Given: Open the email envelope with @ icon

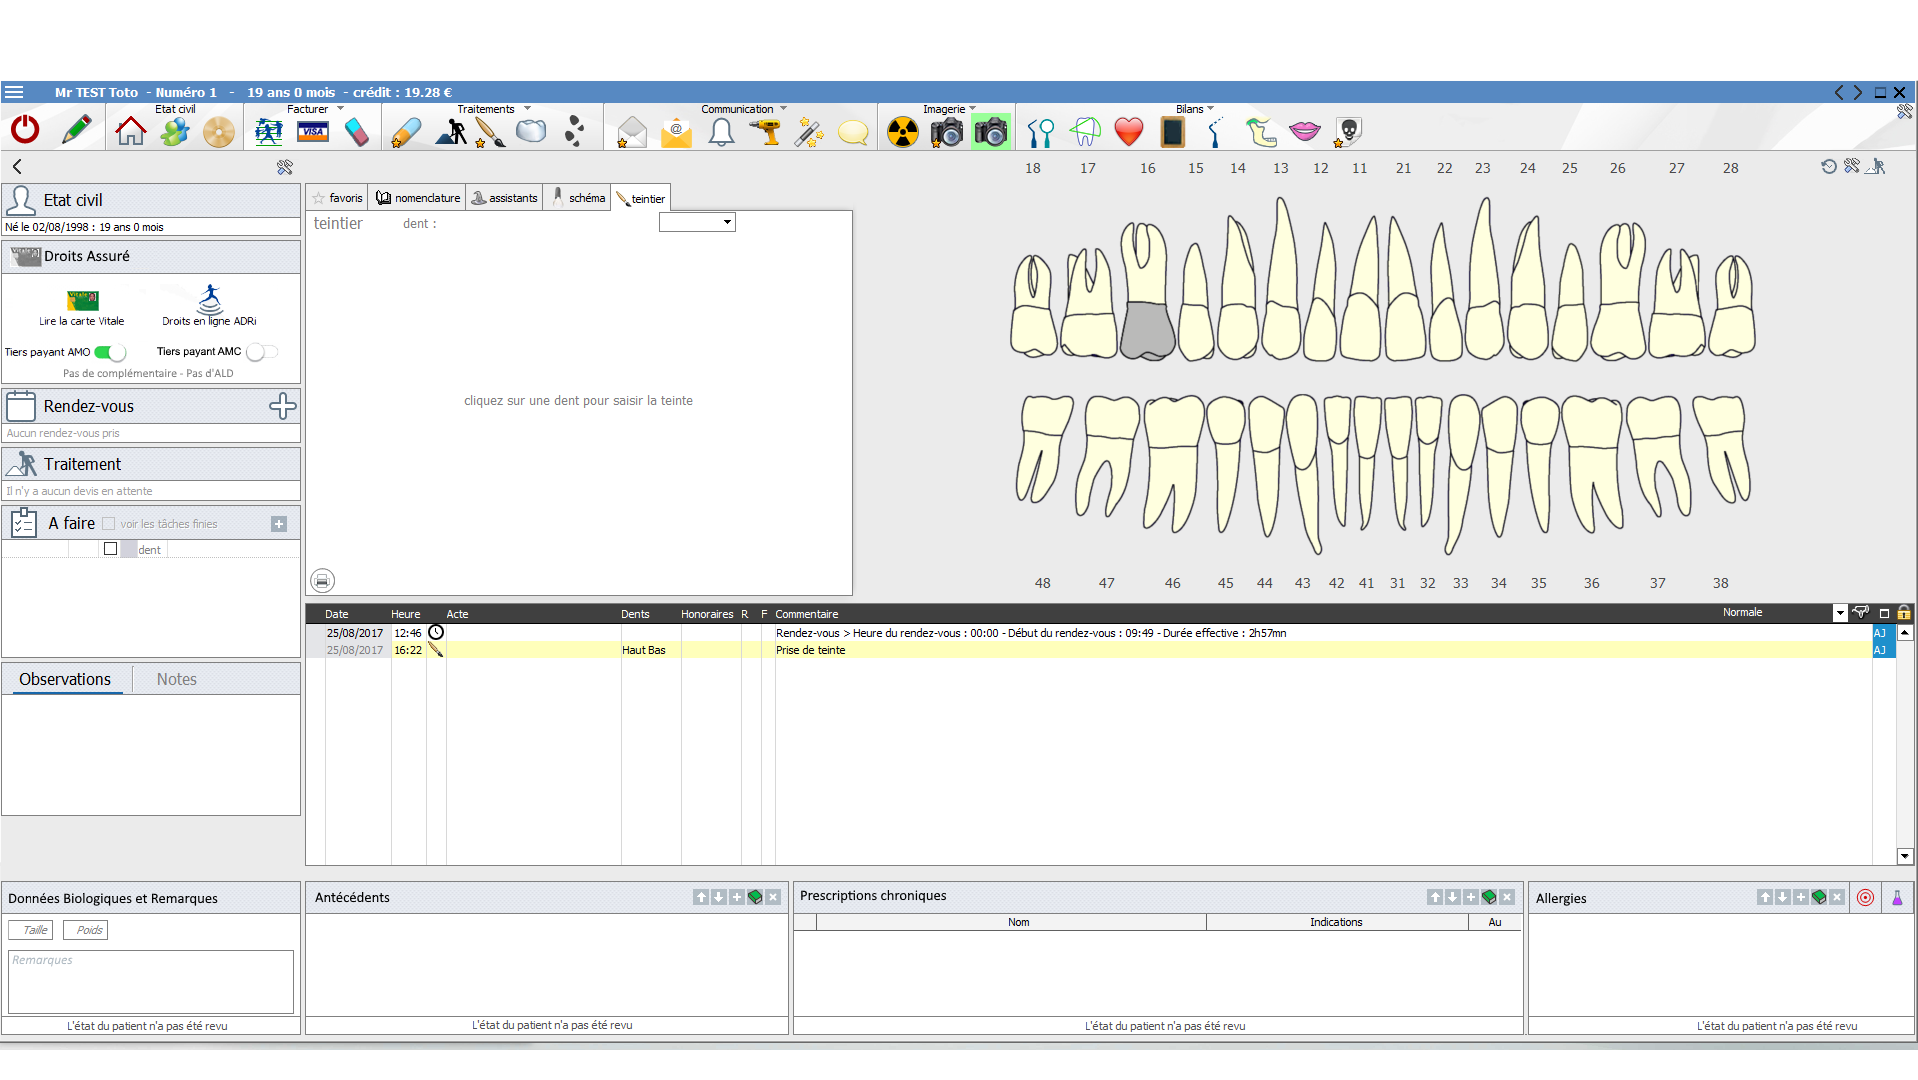Looking at the screenshot, I should click(676, 132).
